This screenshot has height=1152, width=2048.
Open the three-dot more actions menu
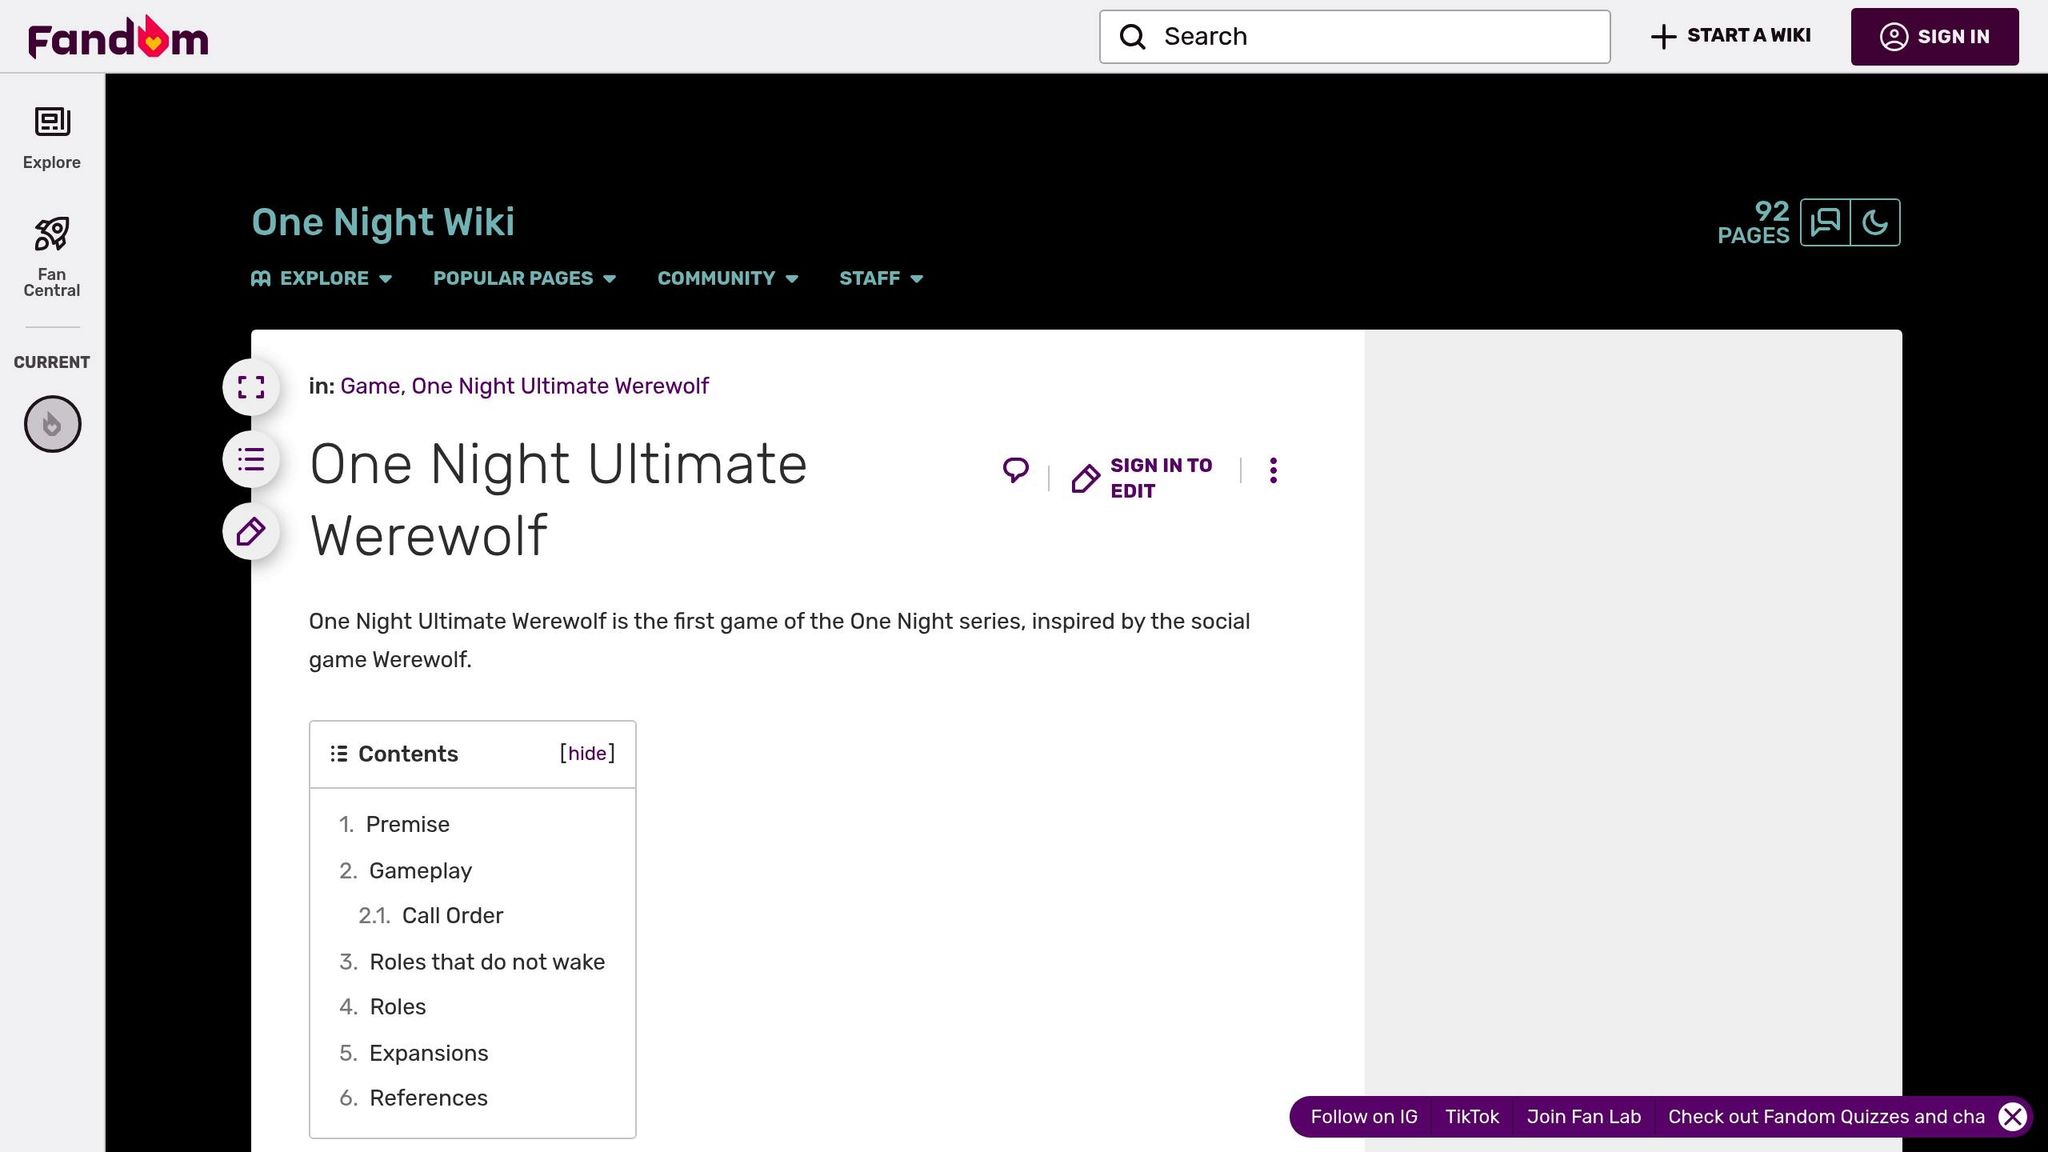1273,470
